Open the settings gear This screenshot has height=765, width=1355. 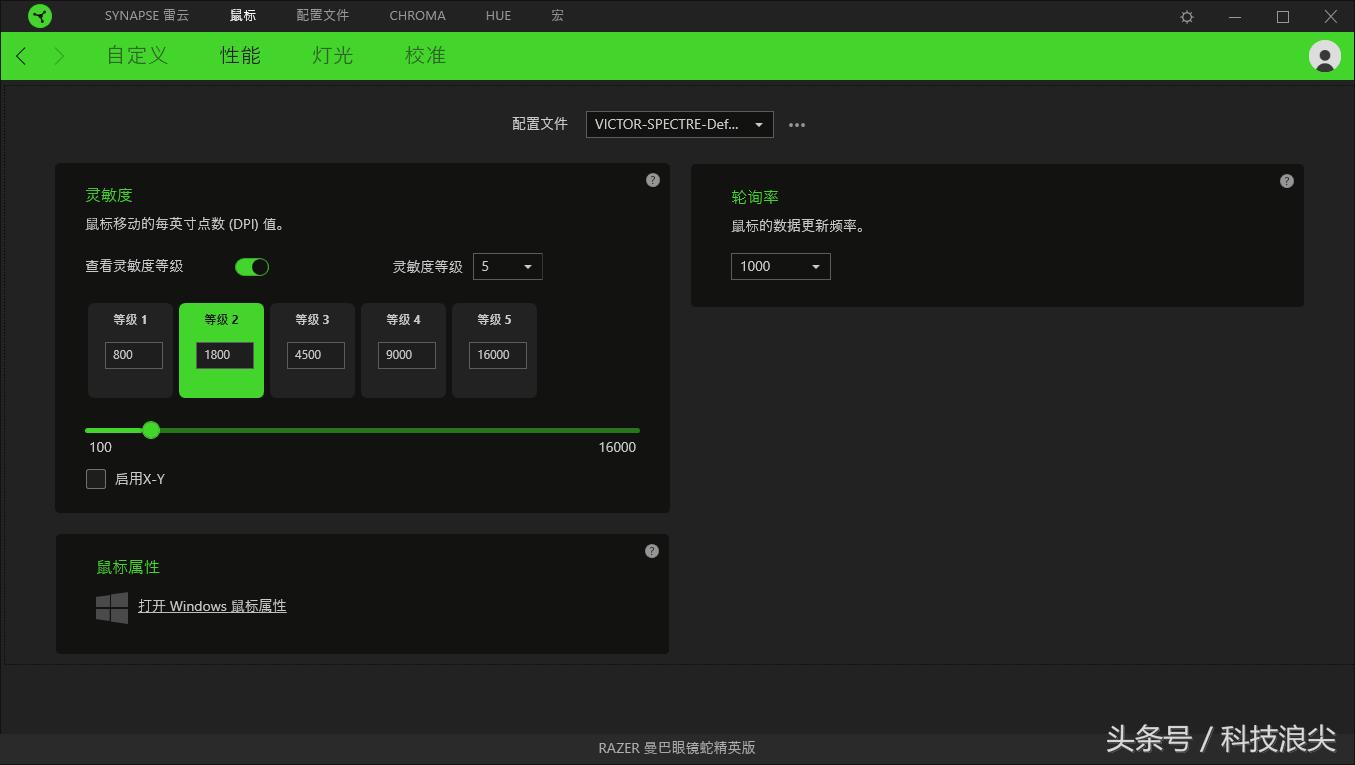coord(1186,16)
